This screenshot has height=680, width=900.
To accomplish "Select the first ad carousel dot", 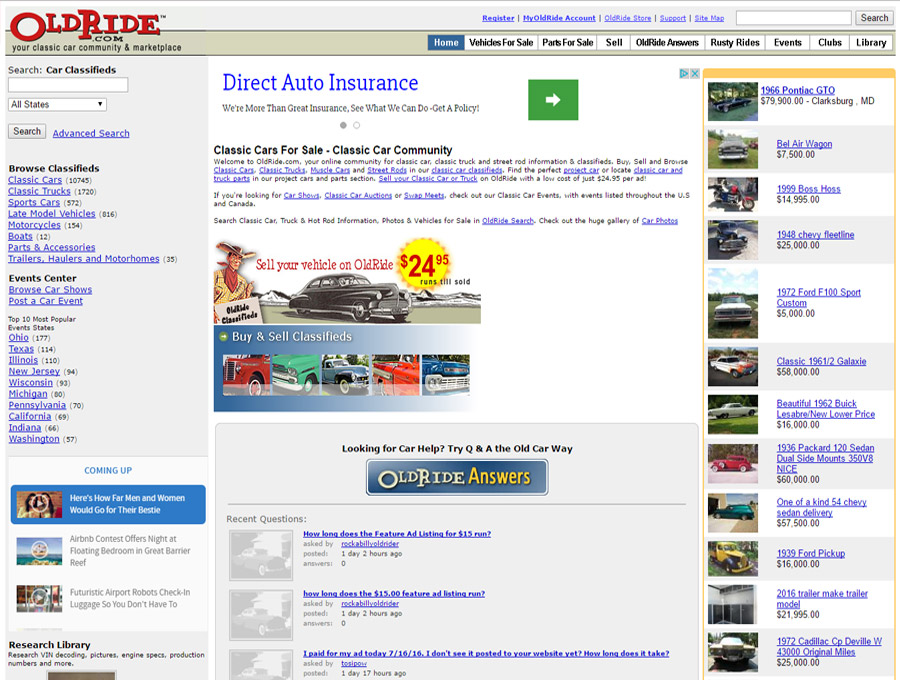I will 343,125.
